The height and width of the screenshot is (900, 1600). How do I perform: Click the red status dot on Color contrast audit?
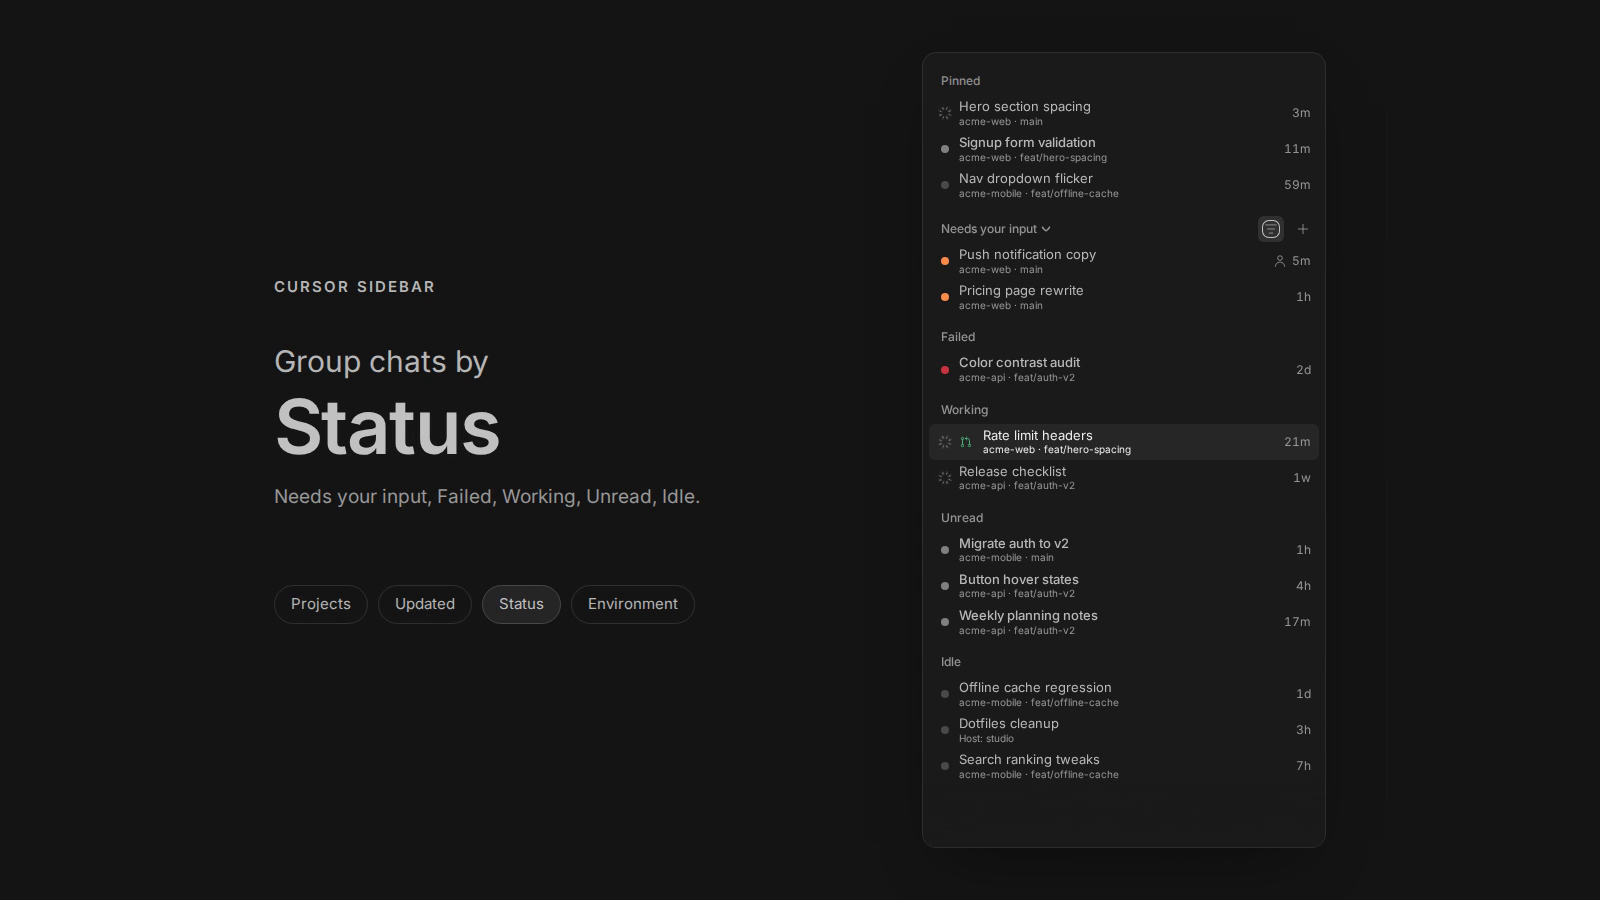click(945, 370)
